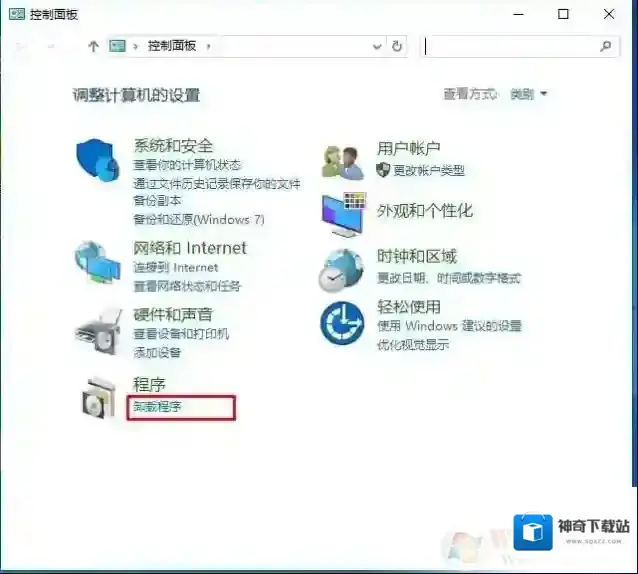
Task: Open 查看网络状态和任务 link
Action: 187,286
